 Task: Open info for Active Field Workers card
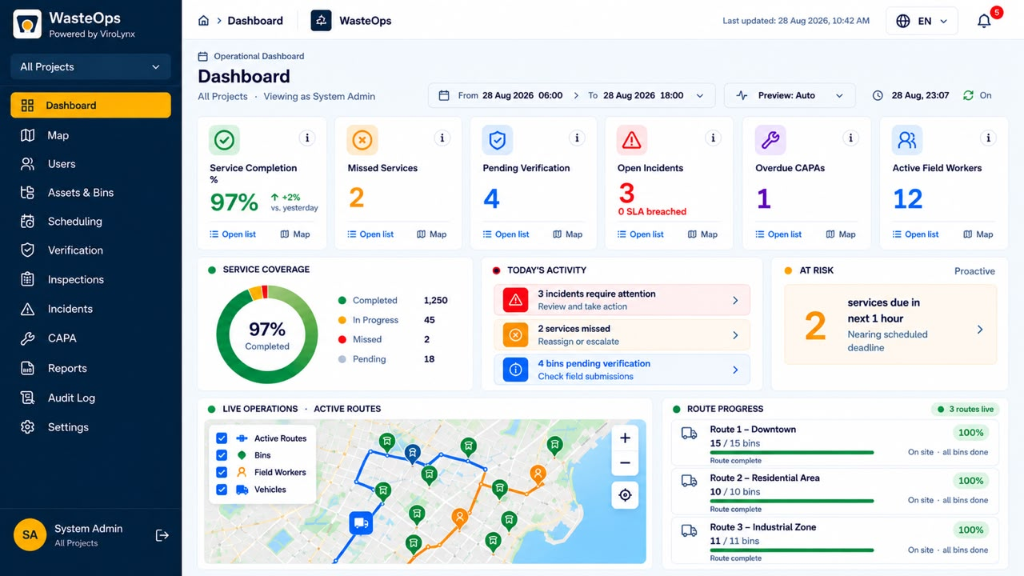(988, 138)
